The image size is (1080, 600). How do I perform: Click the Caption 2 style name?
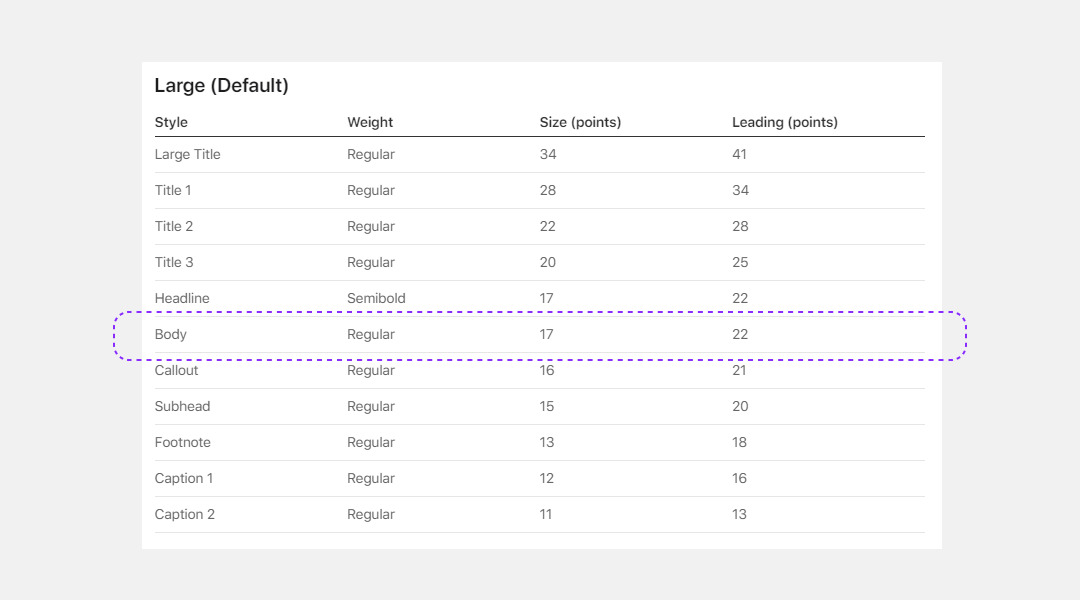[x=185, y=514]
